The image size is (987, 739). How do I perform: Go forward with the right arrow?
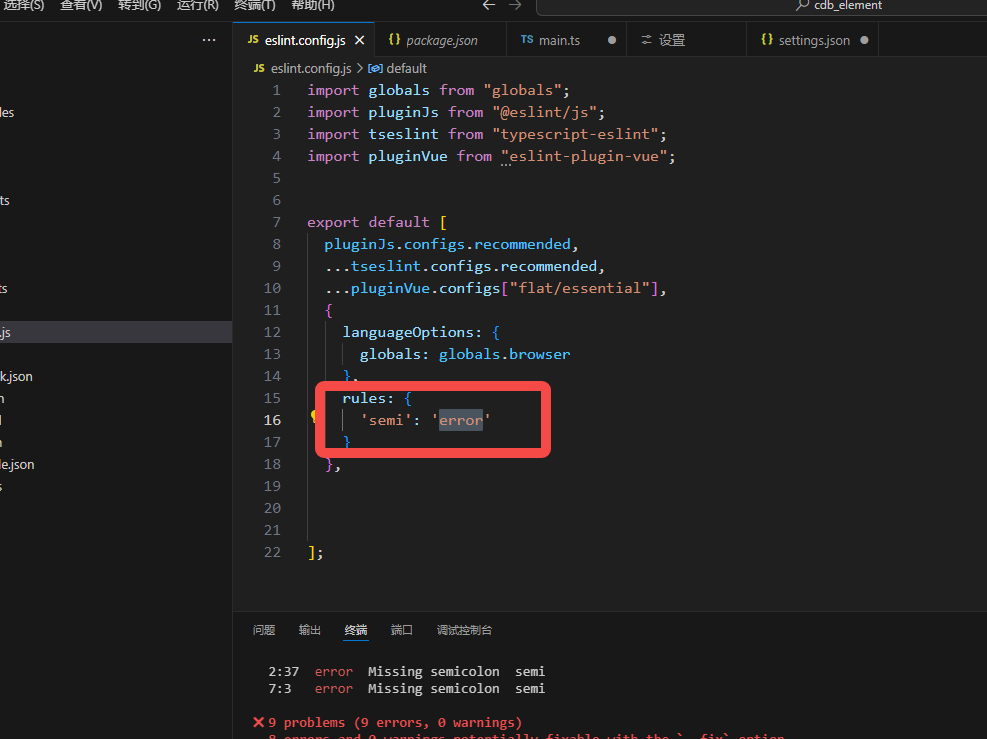[515, 5]
